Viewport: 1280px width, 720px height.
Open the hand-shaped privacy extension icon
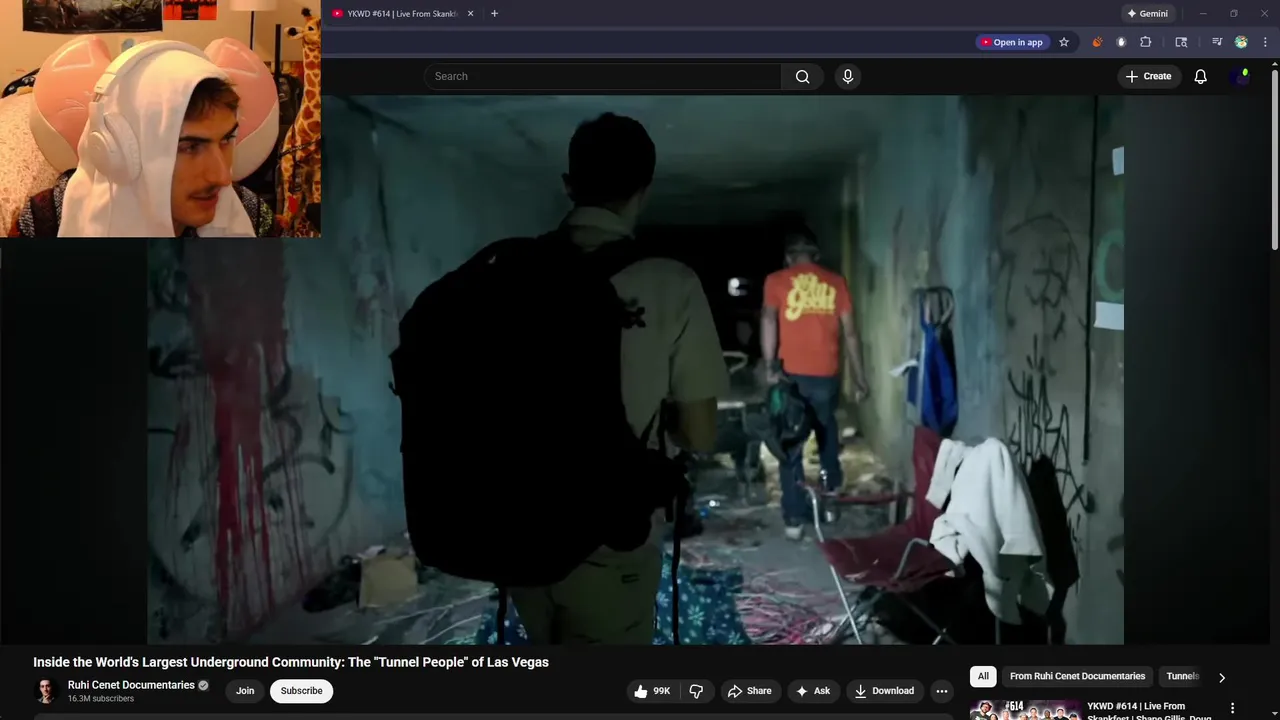[1121, 42]
